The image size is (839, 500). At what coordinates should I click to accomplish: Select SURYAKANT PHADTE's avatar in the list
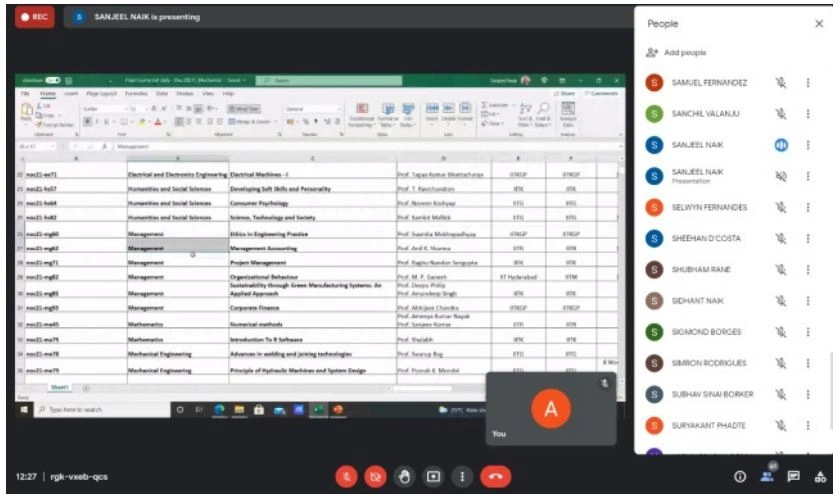(654, 426)
